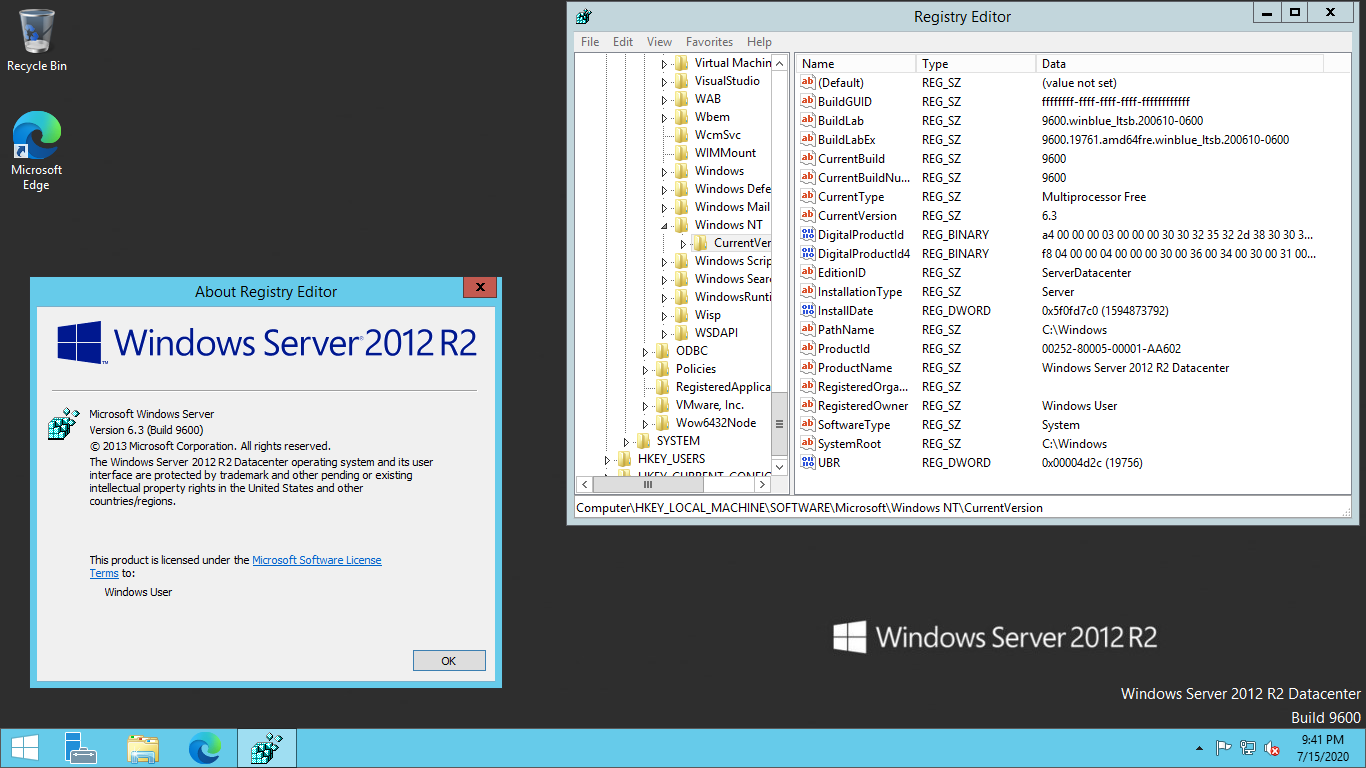
Task: Click the Data column header
Action: (1179, 64)
